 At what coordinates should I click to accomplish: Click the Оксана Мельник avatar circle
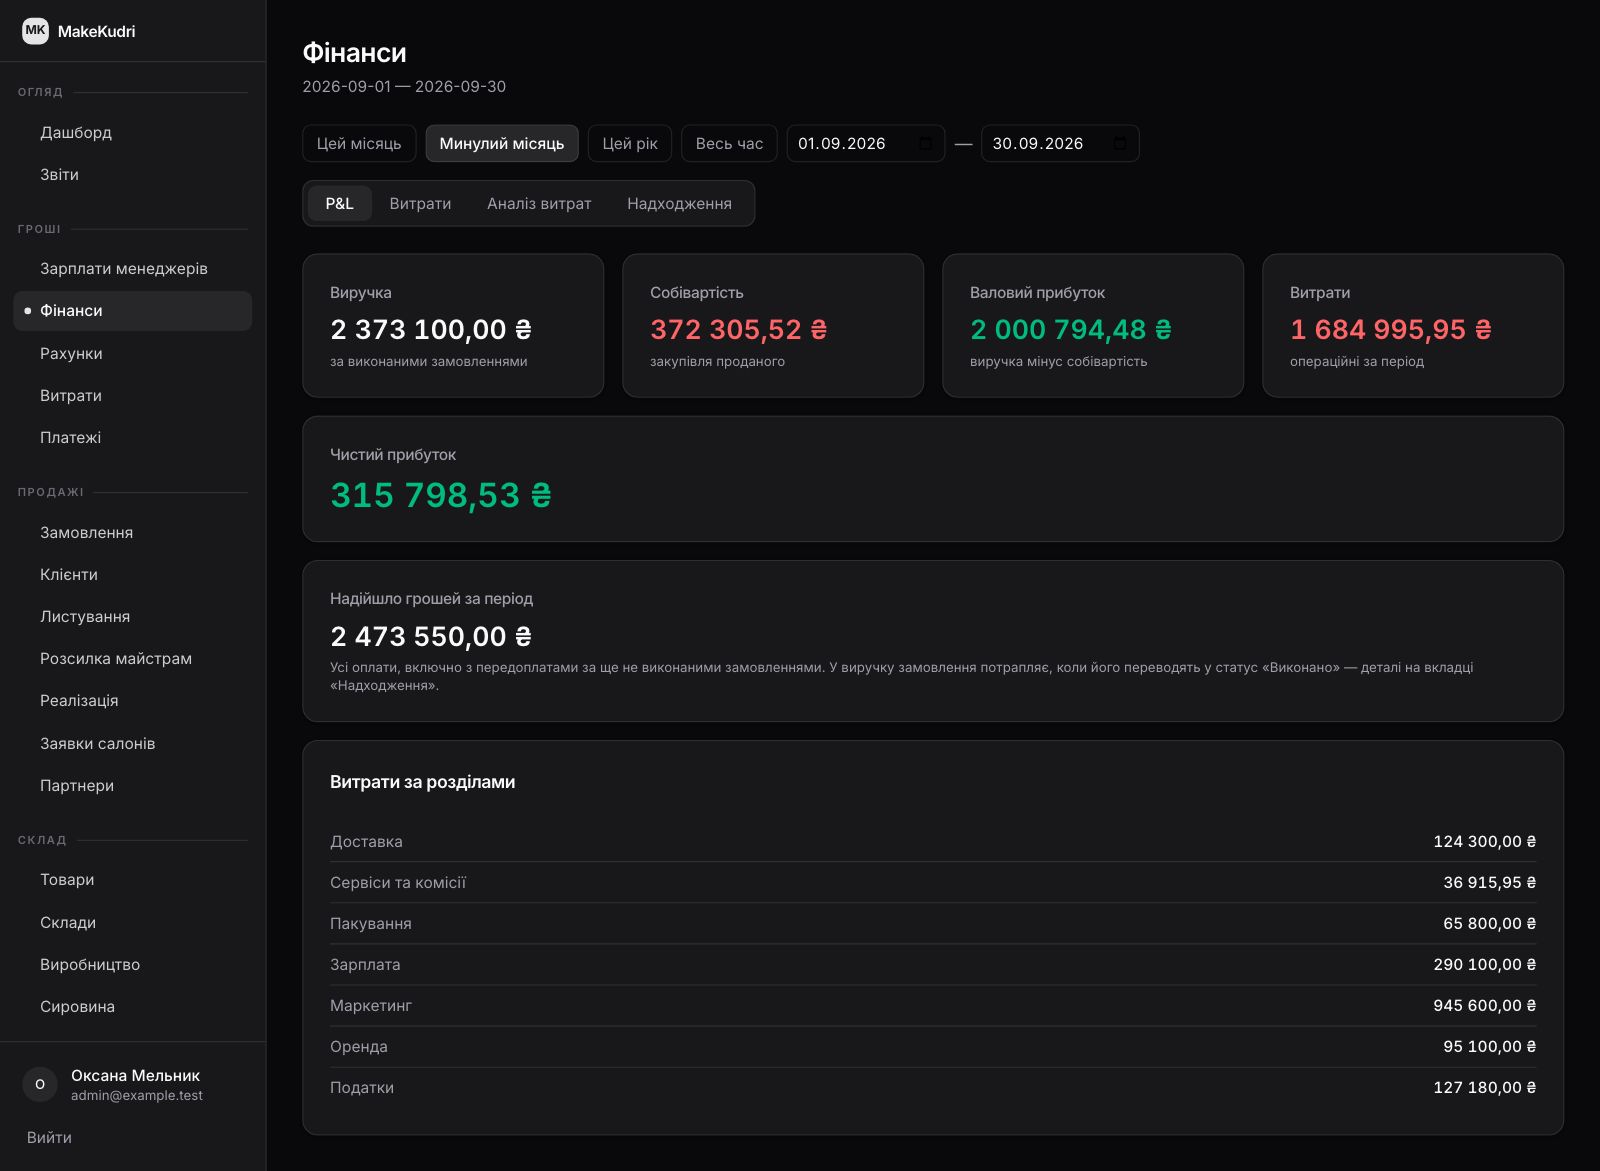pos(40,1084)
